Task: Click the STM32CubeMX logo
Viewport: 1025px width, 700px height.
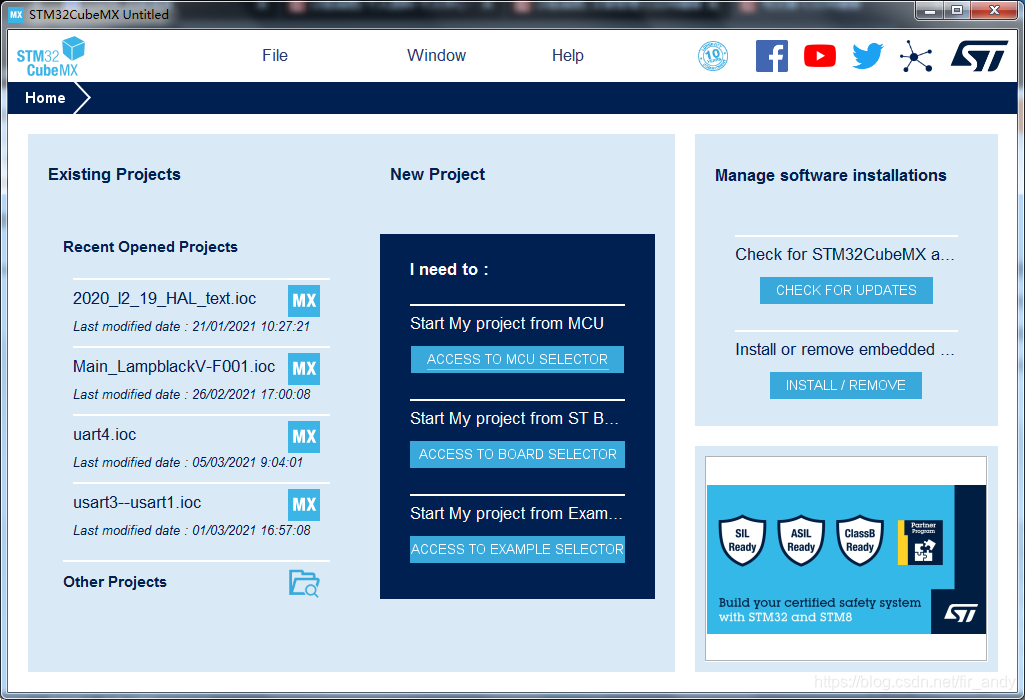Action: click(x=50, y=57)
